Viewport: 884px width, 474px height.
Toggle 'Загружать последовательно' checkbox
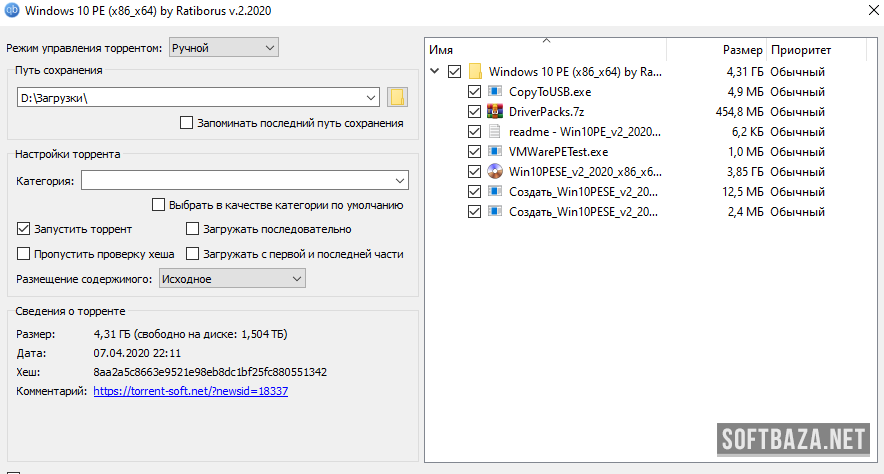(x=193, y=229)
